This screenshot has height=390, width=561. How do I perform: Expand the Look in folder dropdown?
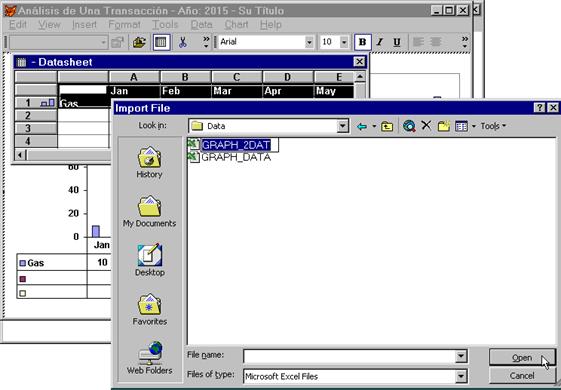(342, 126)
